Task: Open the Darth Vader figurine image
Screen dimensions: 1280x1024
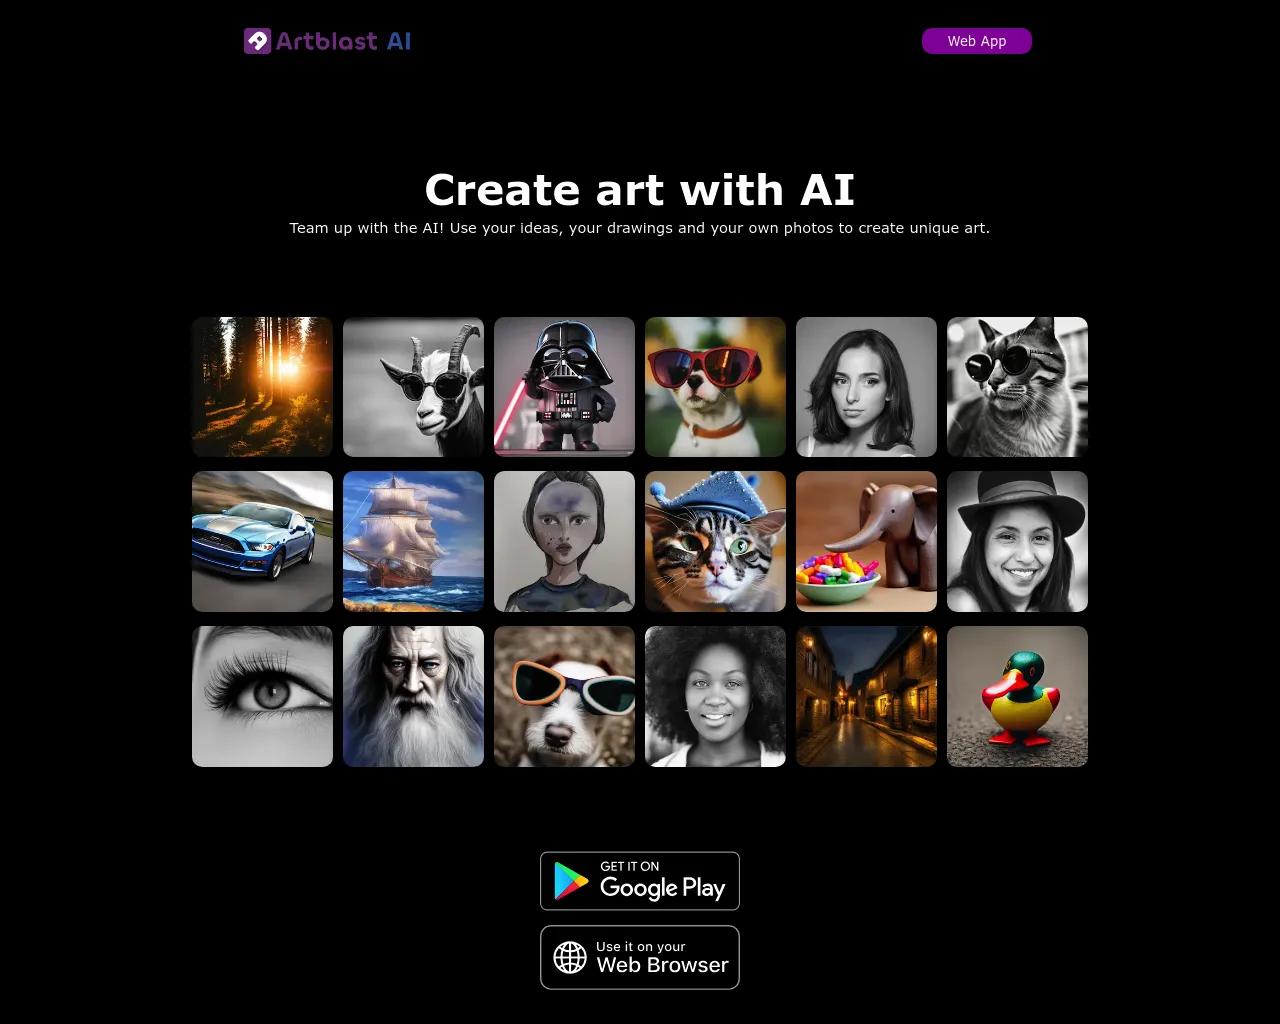Action: point(564,387)
